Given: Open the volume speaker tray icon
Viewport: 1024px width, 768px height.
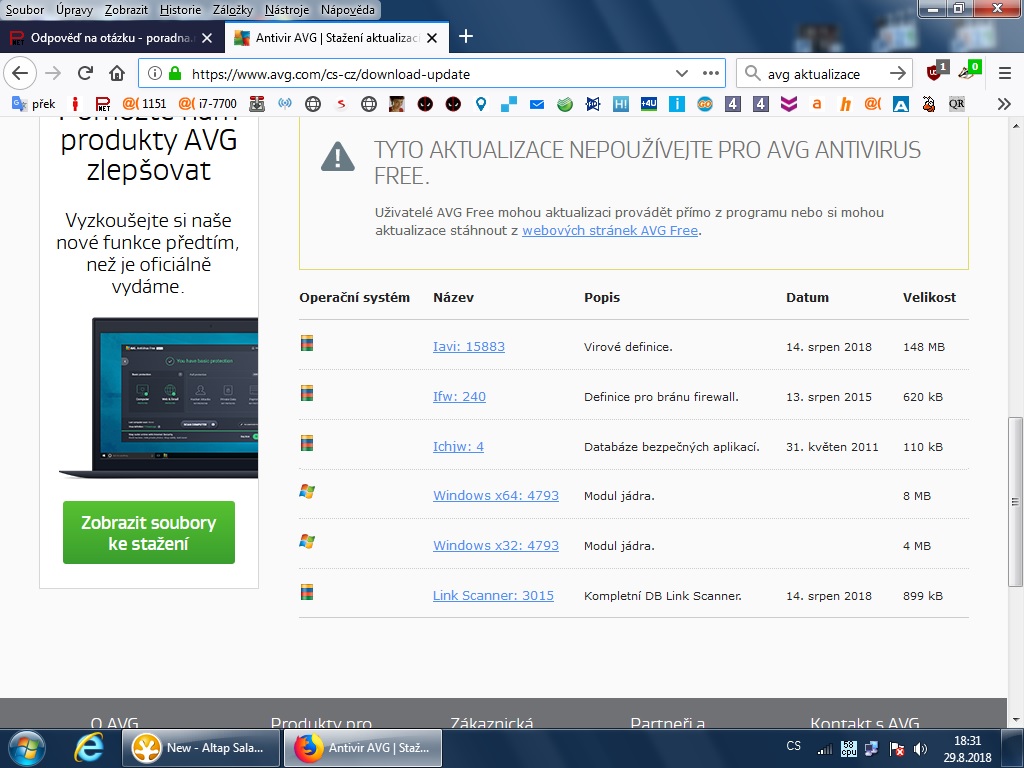Looking at the screenshot, I should pos(921,749).
